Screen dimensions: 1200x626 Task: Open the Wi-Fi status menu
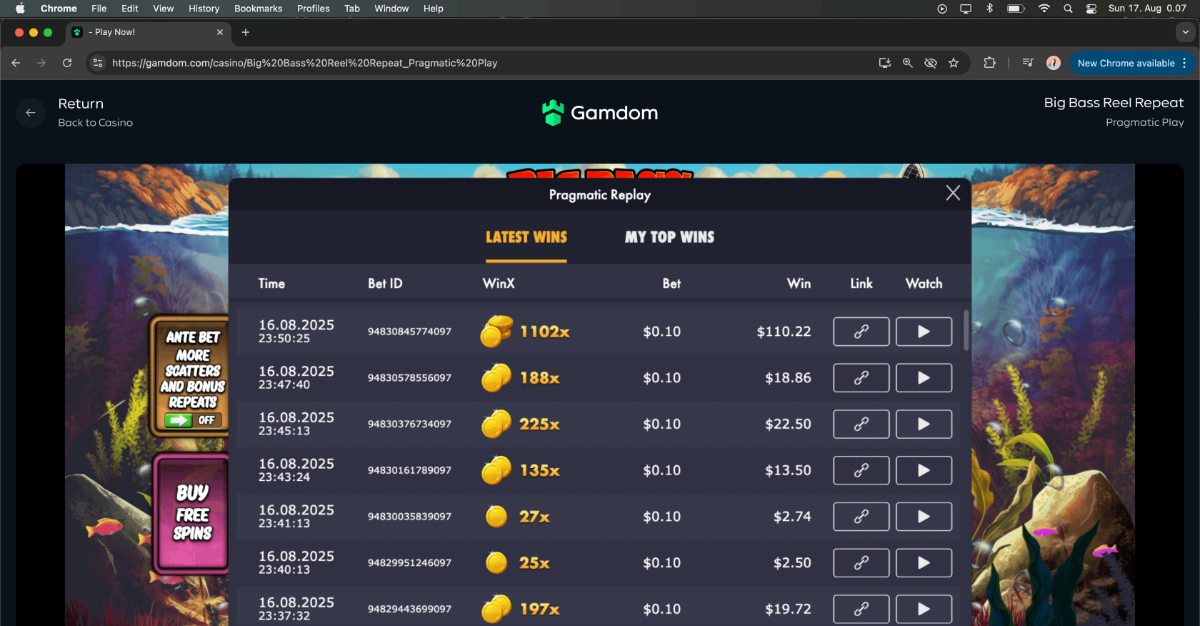pos(1044,8)
